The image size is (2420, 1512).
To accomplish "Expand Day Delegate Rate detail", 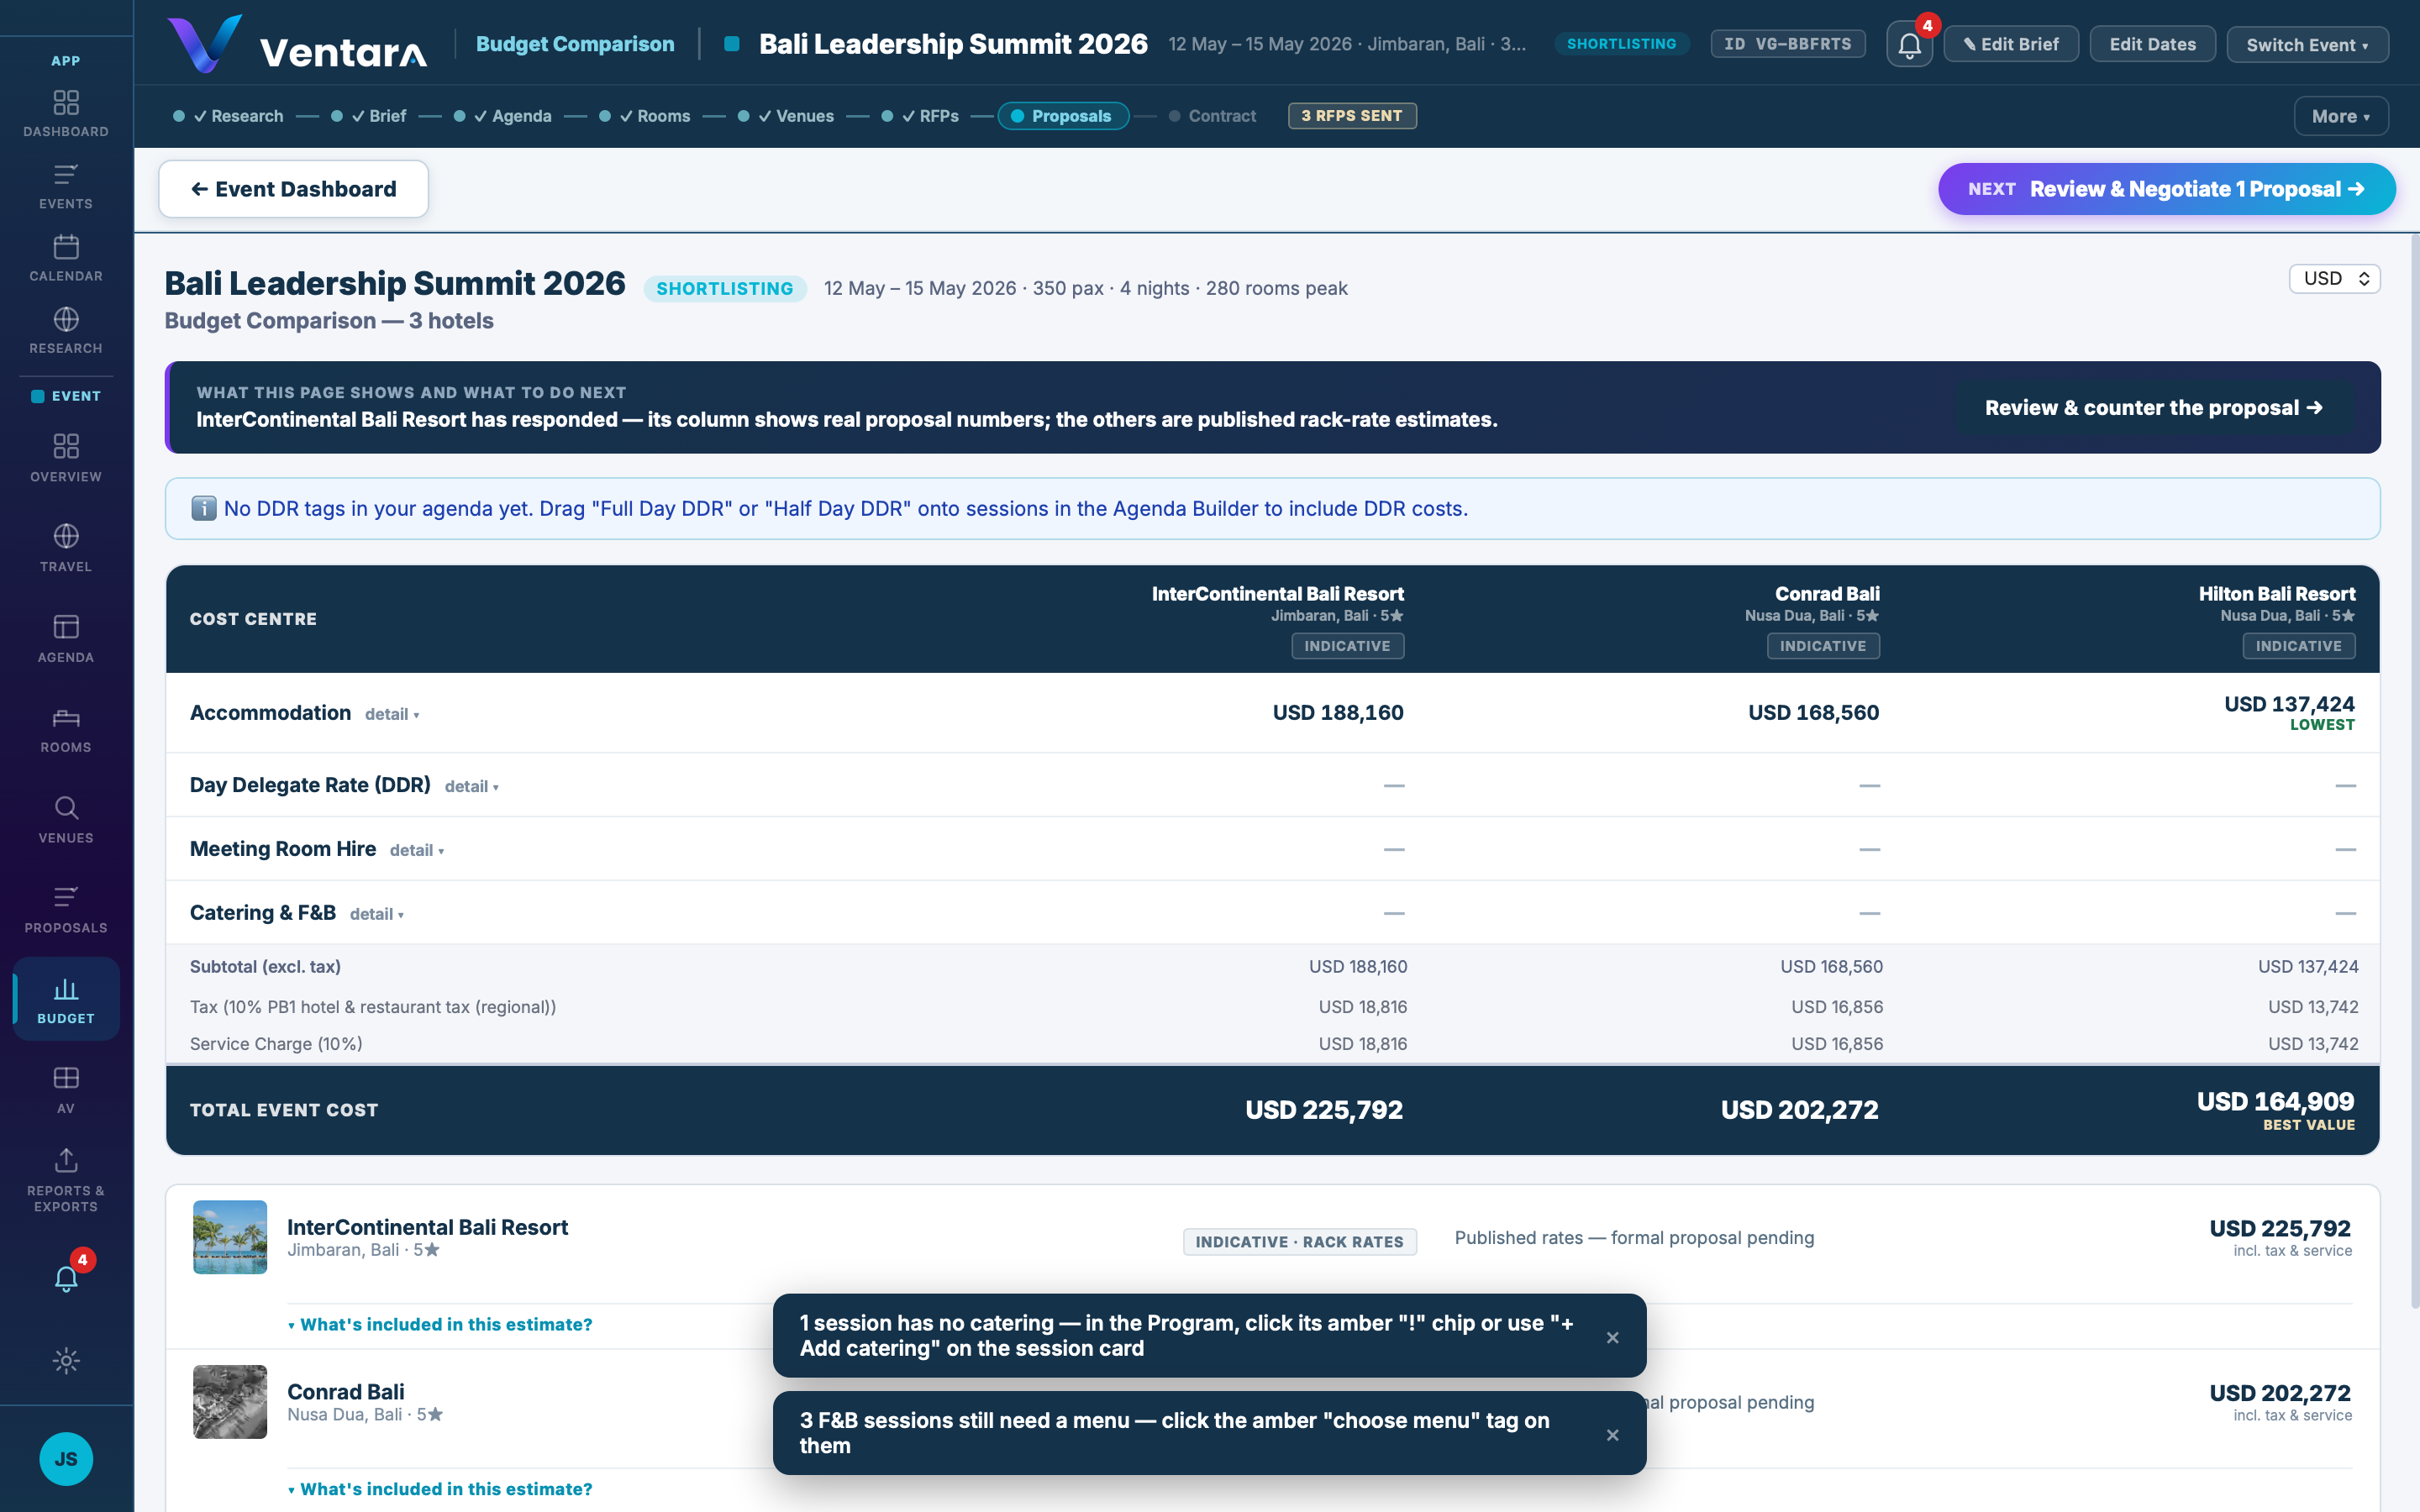I will 471,786.
